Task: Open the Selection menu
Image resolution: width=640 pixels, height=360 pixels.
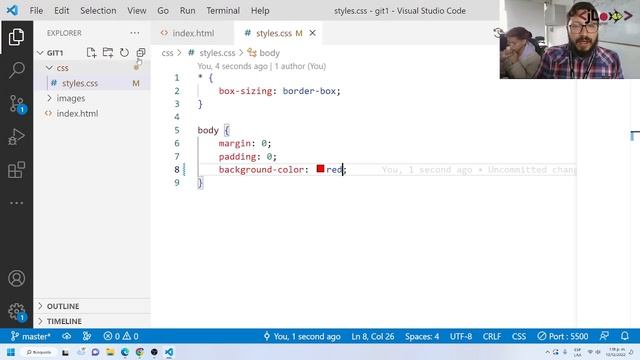Action: point(98,11)
